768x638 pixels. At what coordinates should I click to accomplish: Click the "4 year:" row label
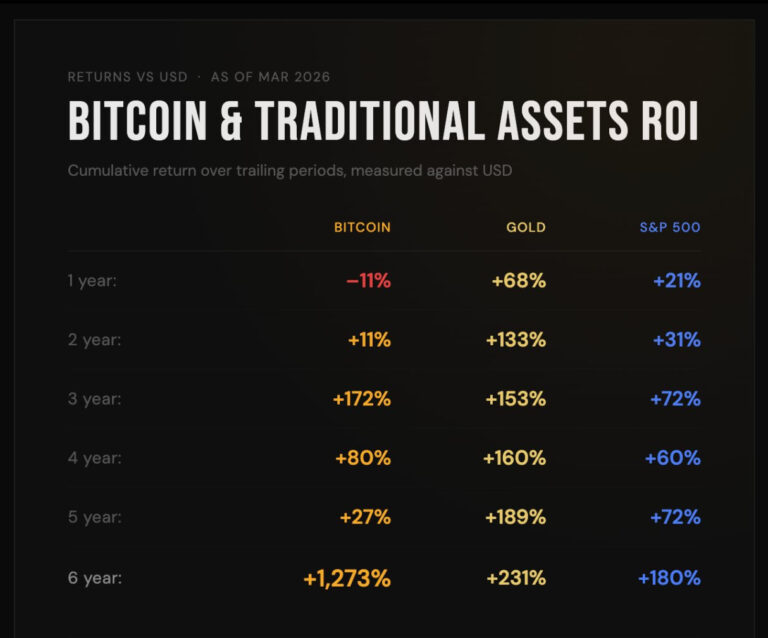tap(94, 458)
